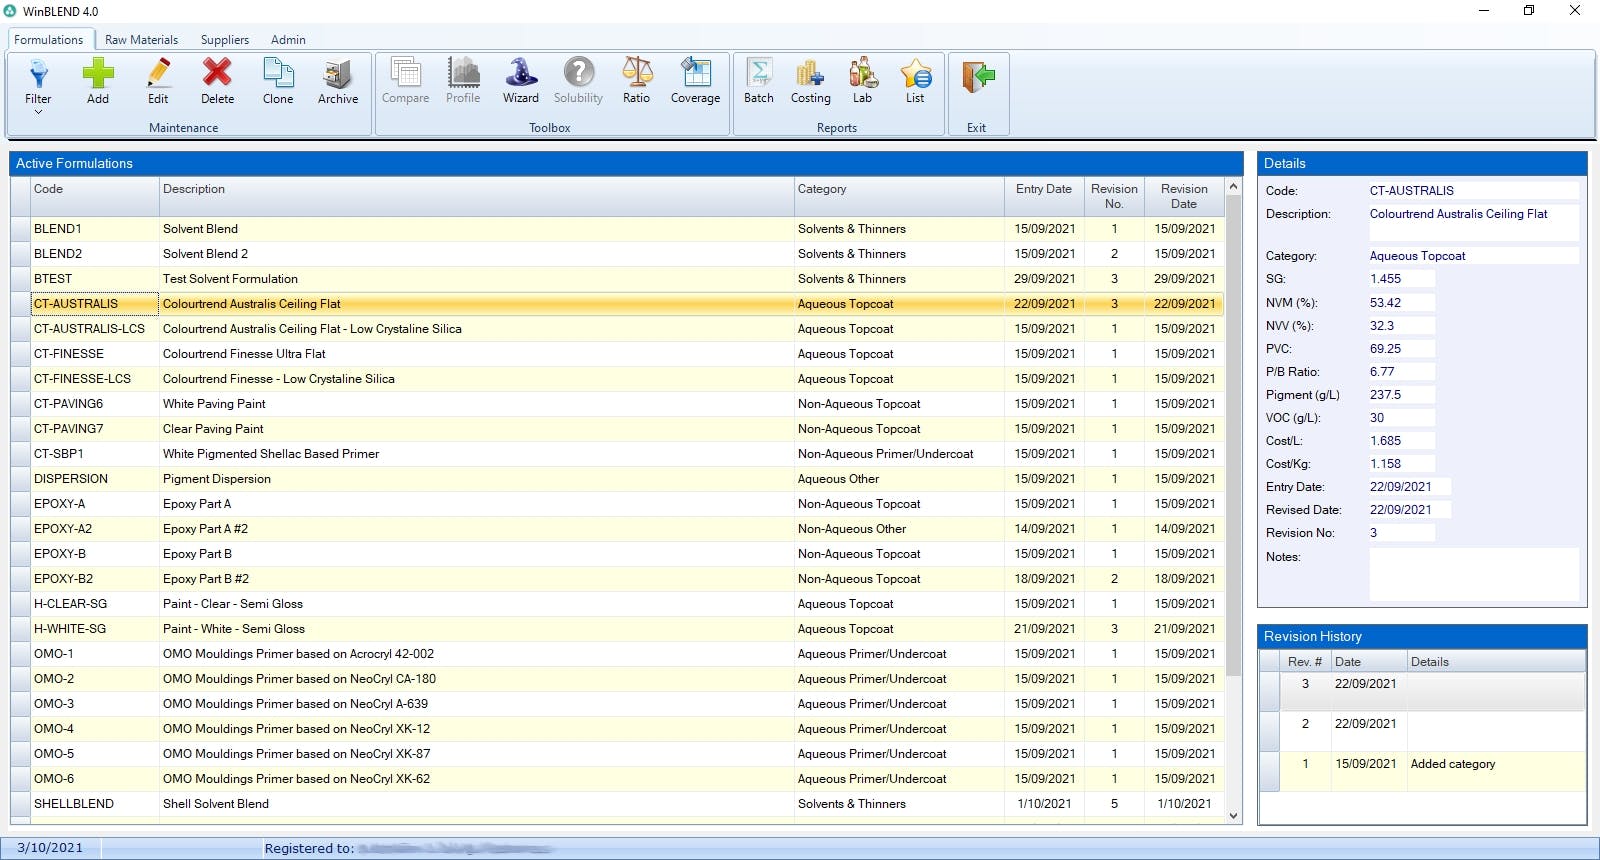The width and height of the screenshot is (1600, 860).
Task: Switch to the Raw Materials tab
Action: pos(141,40)
